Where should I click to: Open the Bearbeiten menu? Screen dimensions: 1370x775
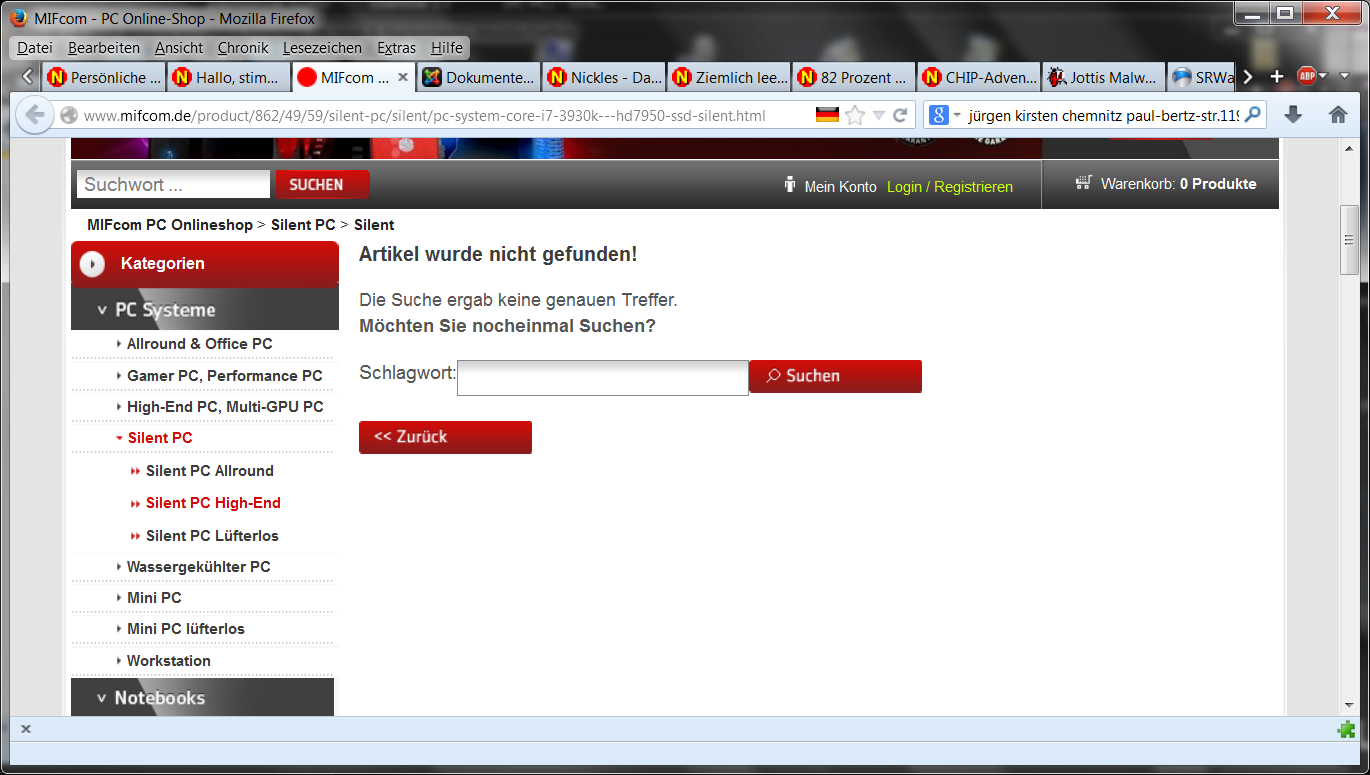coord(104,47)
